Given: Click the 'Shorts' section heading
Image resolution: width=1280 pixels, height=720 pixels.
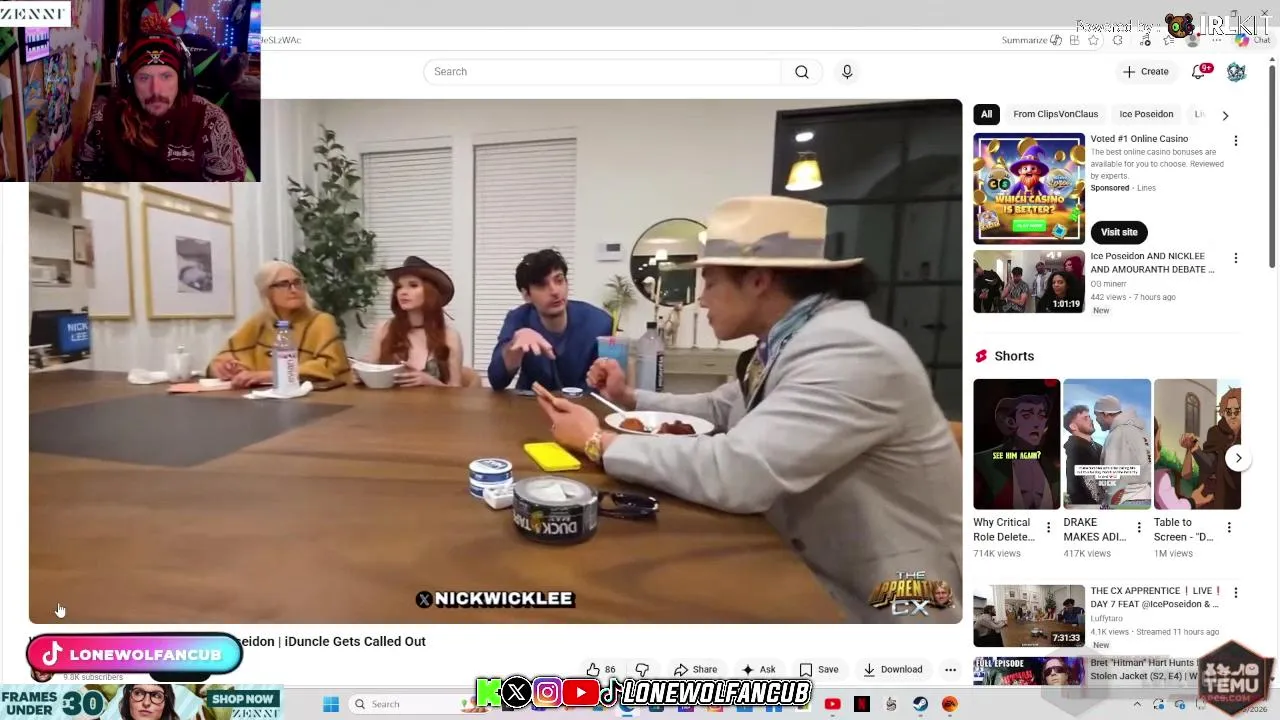Looking at the screenshot, I should (1014, 356).
